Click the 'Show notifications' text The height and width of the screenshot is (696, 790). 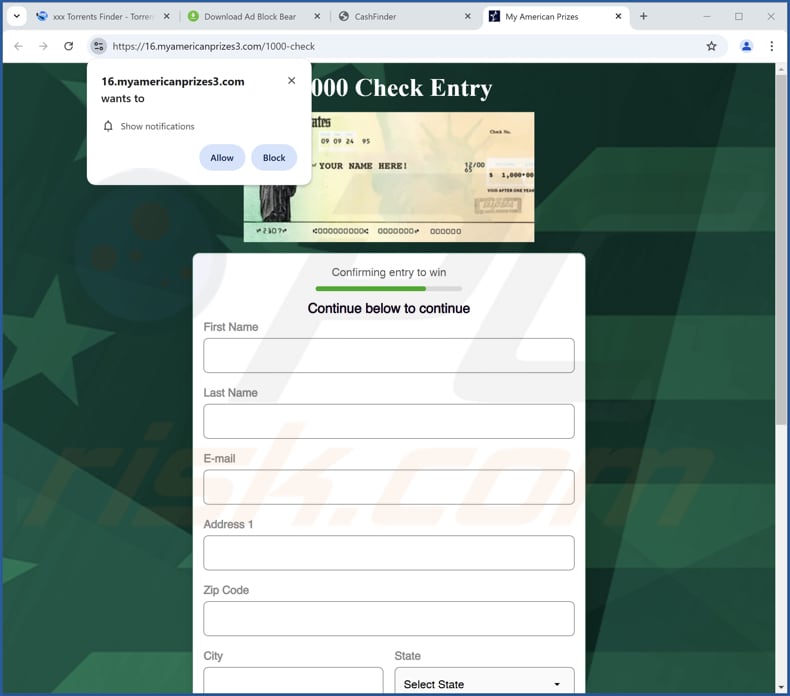point(157,126)
